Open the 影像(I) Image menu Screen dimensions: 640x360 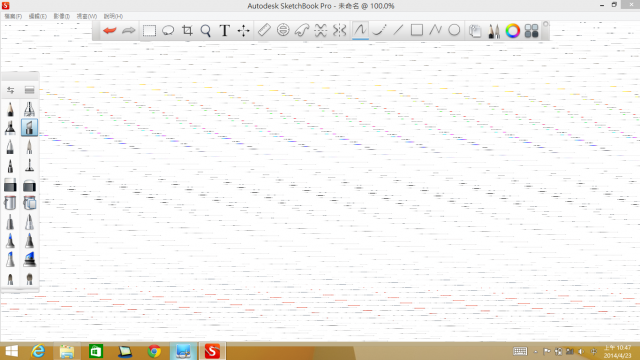[62, 16]
